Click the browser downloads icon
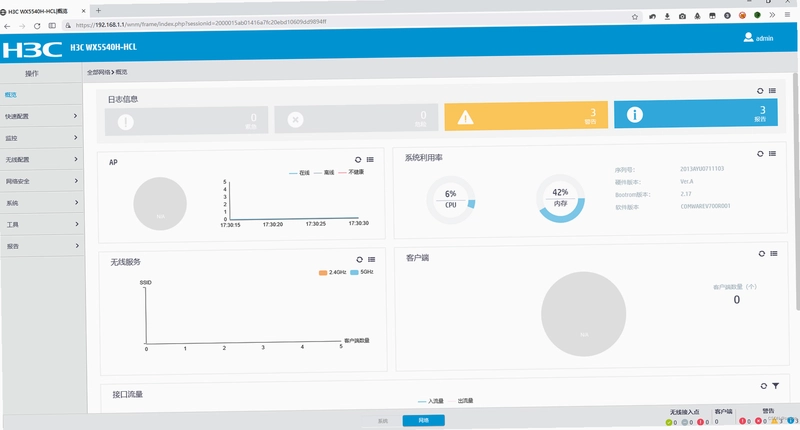Viewport: 800px width, 430px height. point(667,16)
